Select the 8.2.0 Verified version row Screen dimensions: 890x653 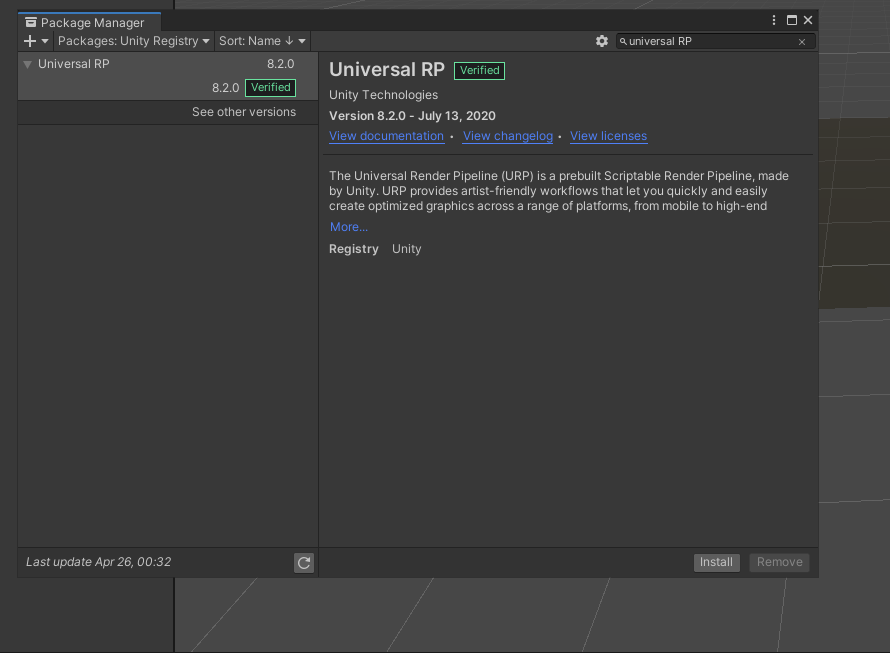point(168,87)
